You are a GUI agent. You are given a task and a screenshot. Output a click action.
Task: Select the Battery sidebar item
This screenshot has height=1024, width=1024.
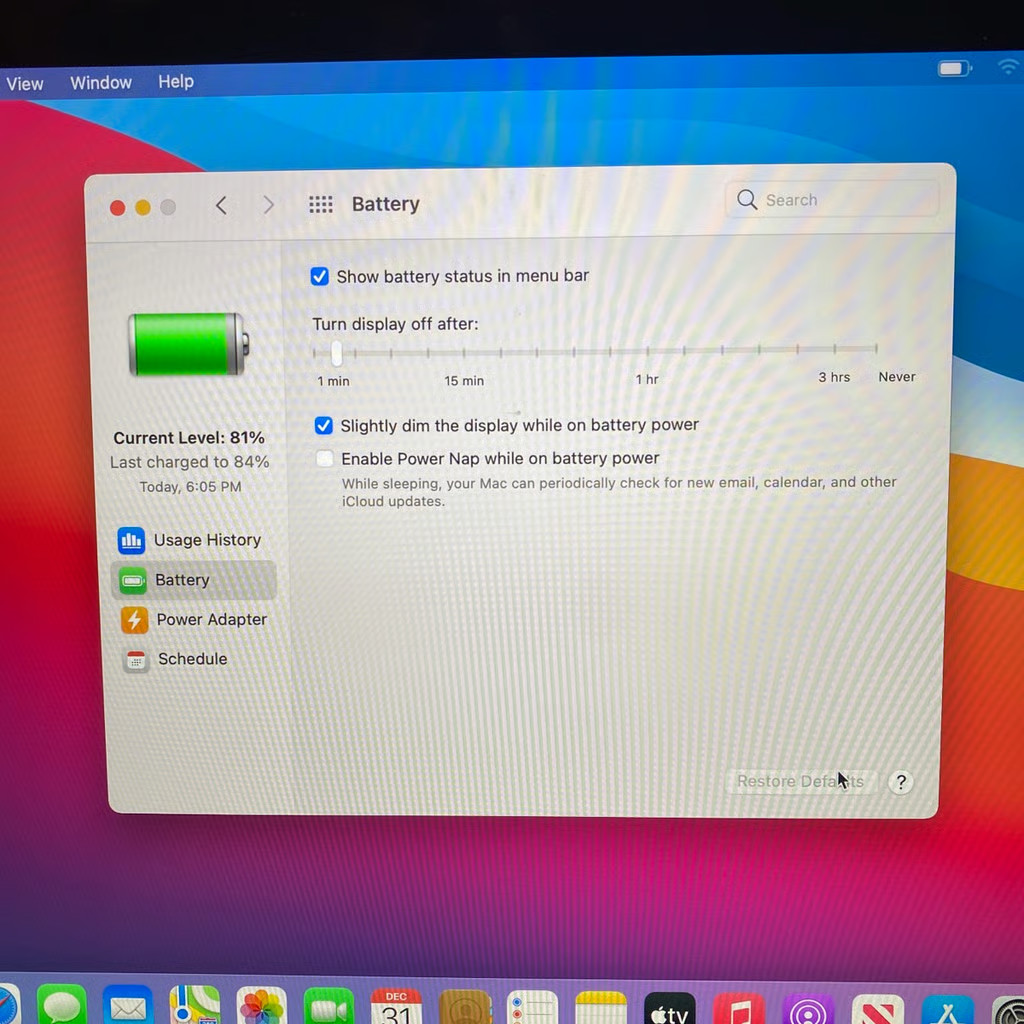(x=193, y=580)
